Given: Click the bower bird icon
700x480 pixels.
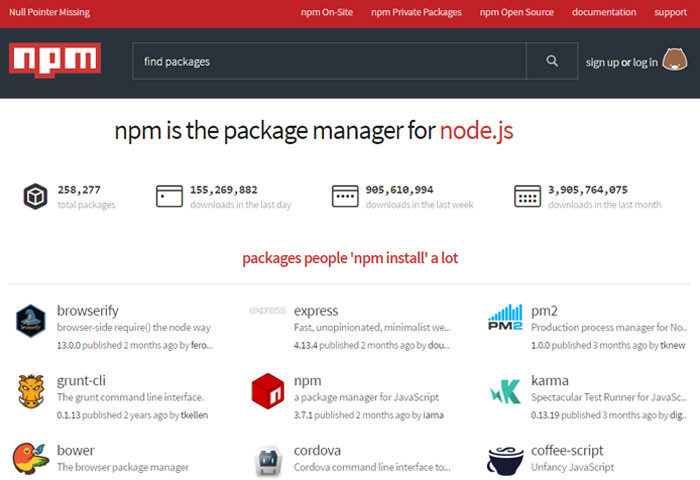Looking at the screenshot, I should (x=30, y=459).
